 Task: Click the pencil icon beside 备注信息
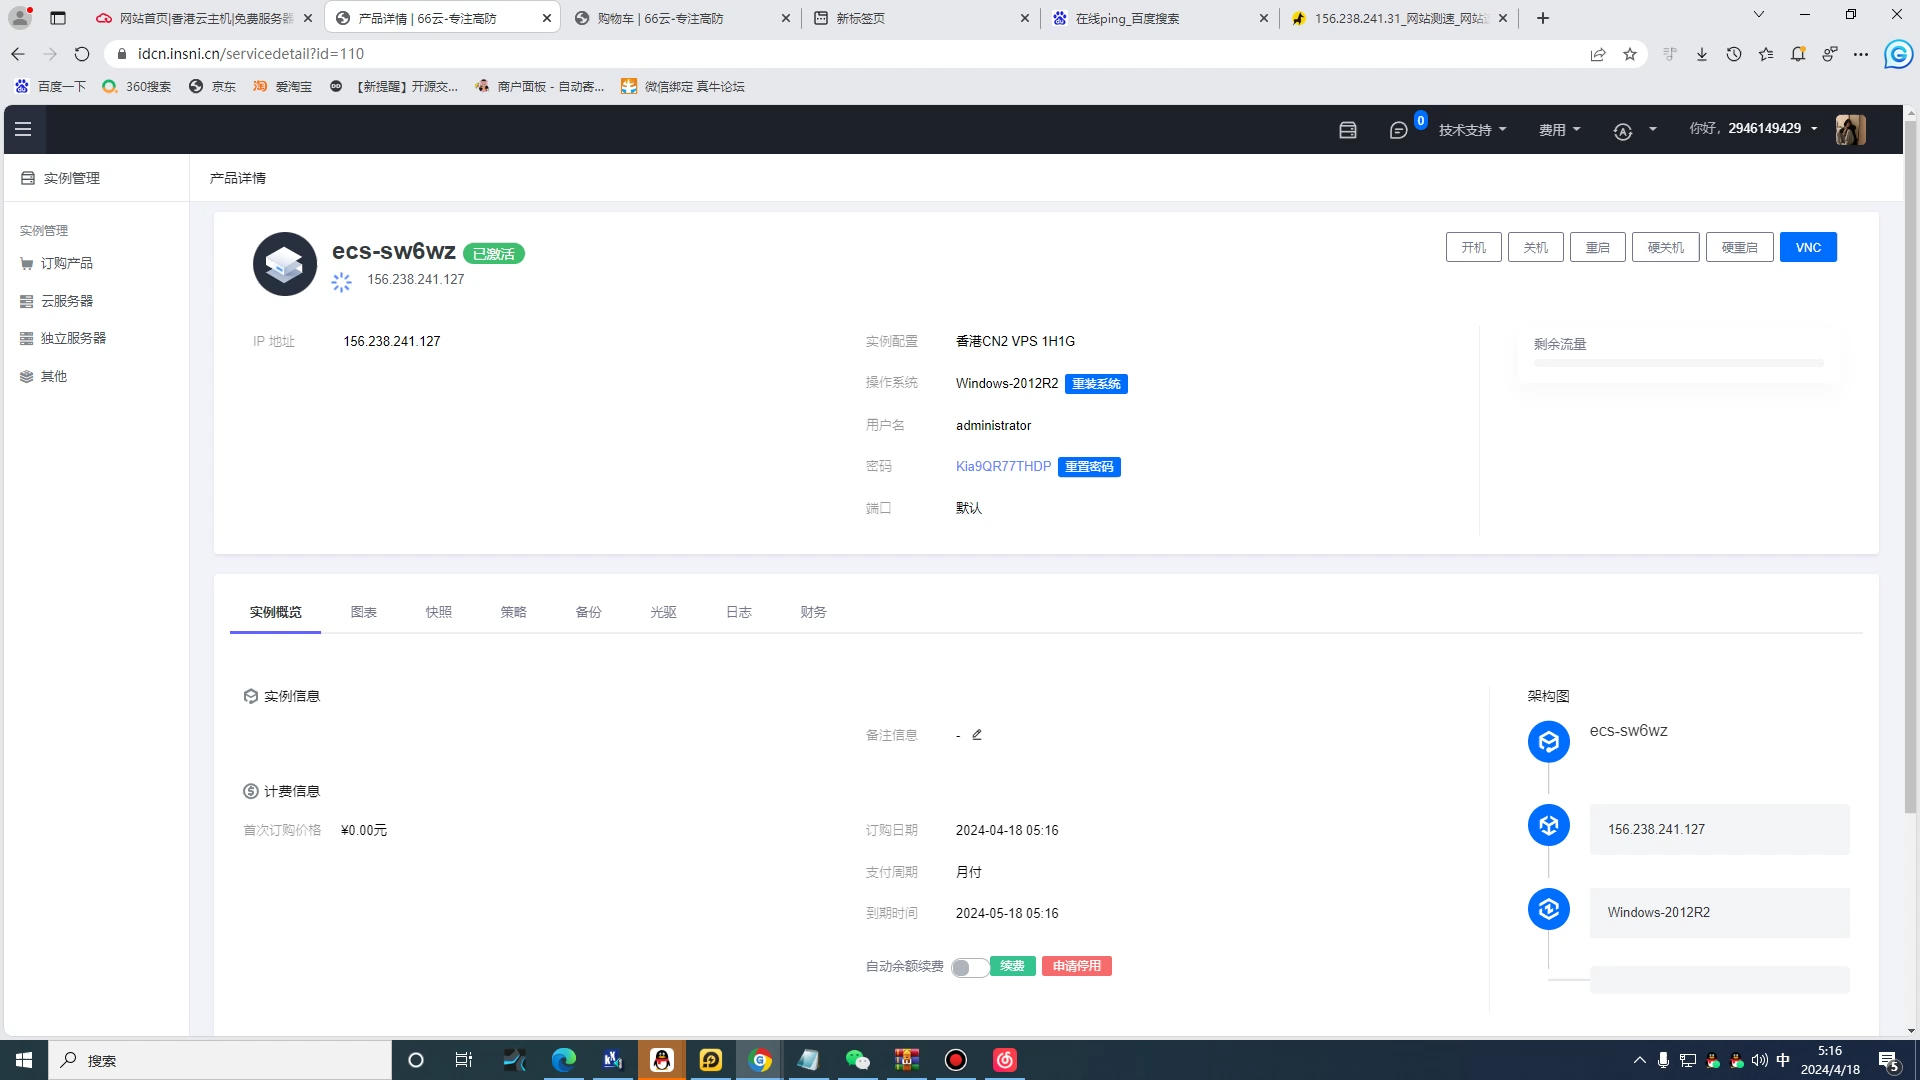tap(977, 735)
